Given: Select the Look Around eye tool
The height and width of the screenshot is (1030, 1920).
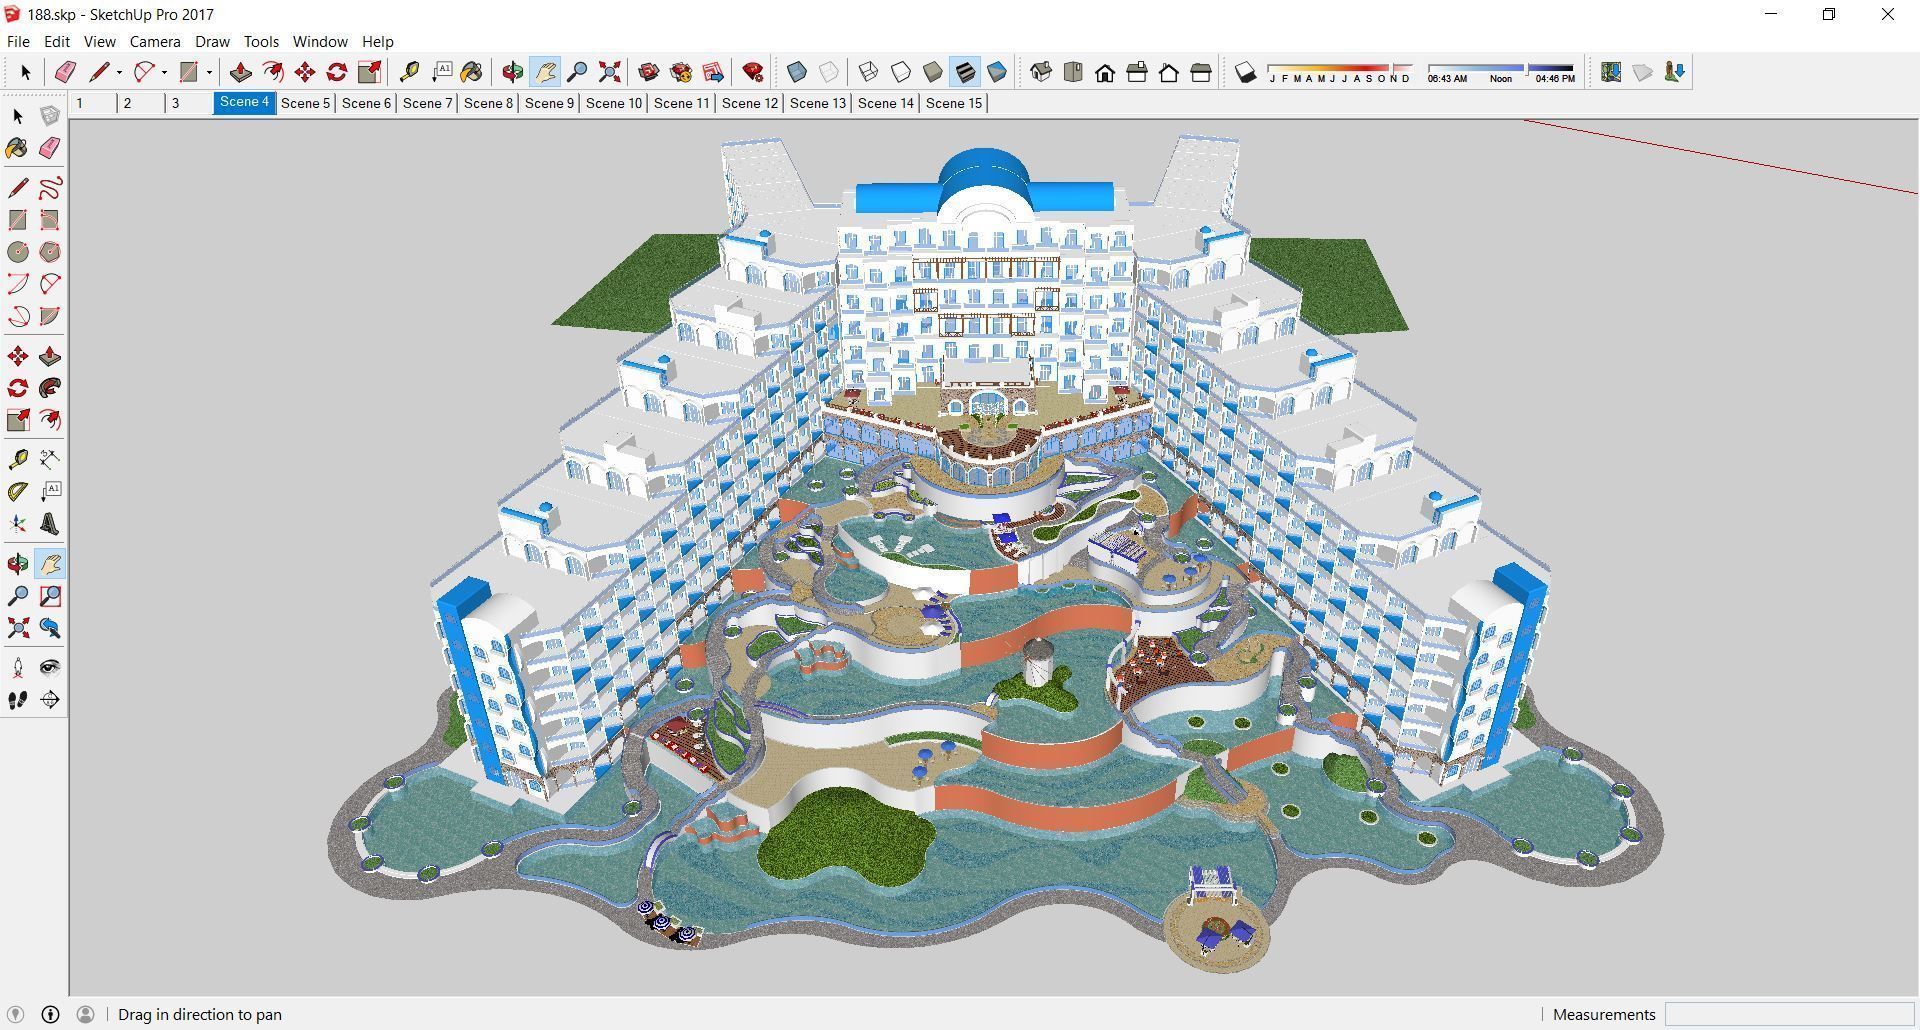Looking at the screenshot, I should [50, 668].
